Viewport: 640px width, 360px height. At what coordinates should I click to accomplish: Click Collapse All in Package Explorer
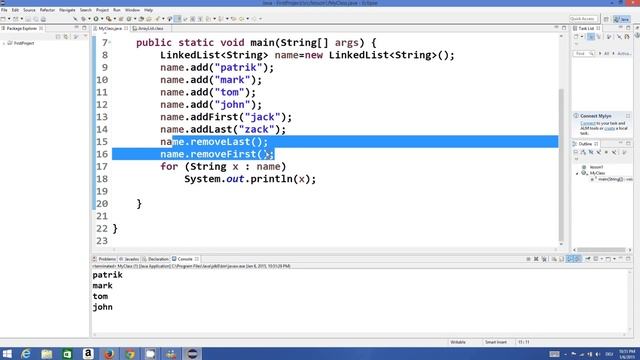click(58, 37)
